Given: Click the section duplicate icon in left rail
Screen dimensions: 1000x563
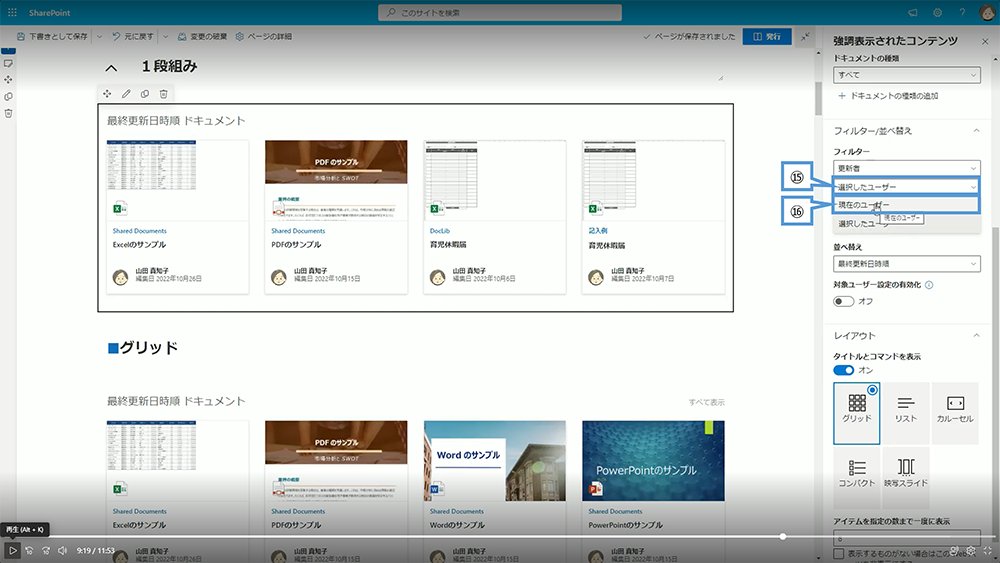Looking at the screenshot, I should point(8,97).
